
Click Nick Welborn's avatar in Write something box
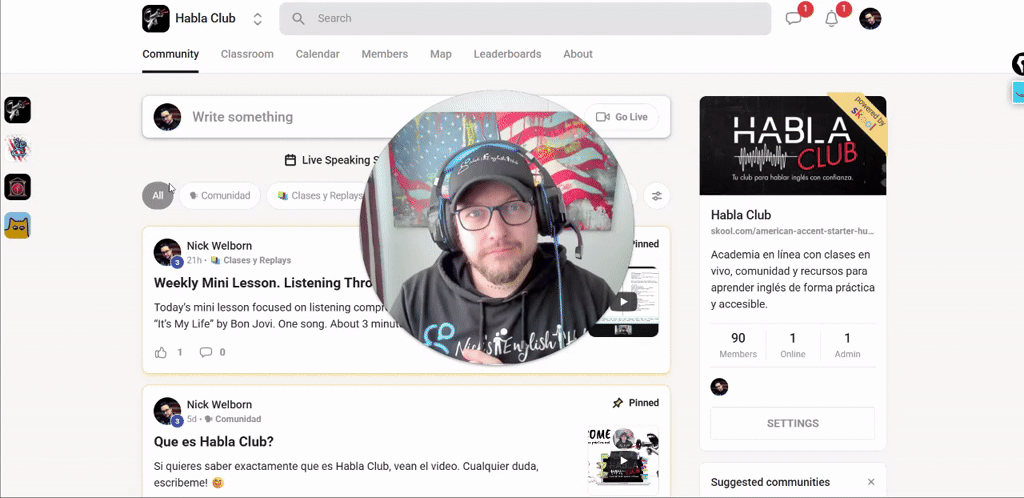click(x=167, y=117)
